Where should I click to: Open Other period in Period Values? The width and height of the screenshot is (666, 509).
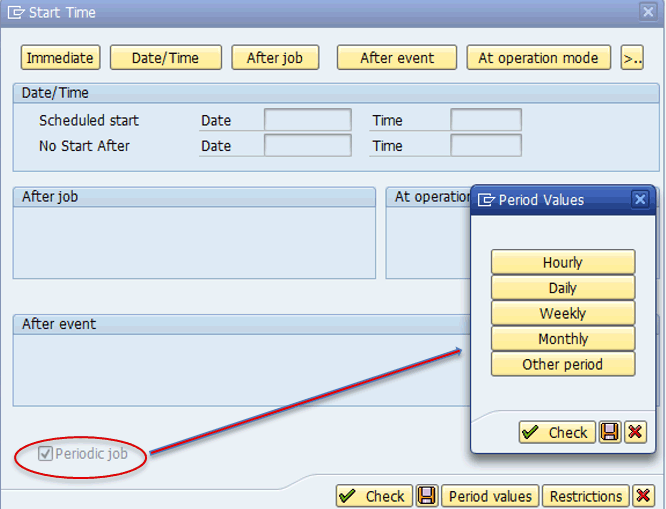point(563,364)
